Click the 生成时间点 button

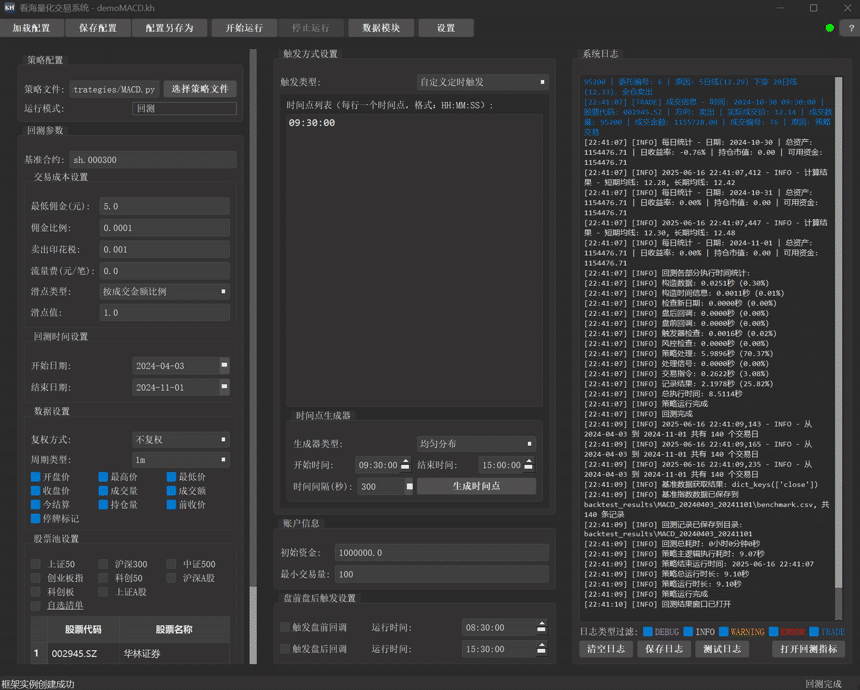(x=476, y=486)
